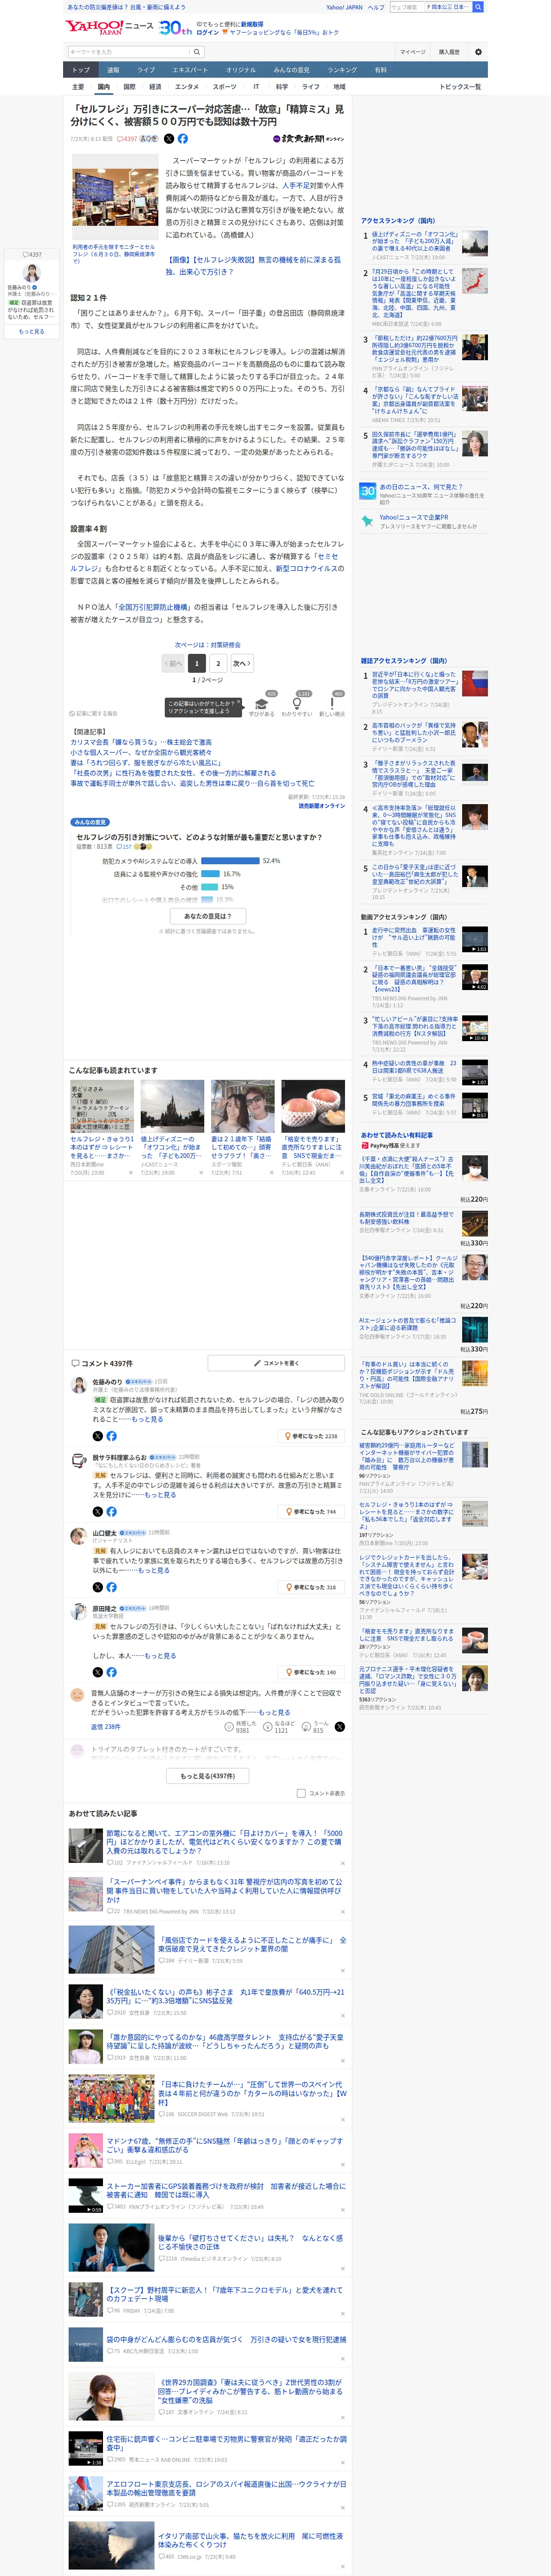This screenshot has height=2576, width=551.
Task: Open the 30th anniversary logo
Action: [175, 28]
